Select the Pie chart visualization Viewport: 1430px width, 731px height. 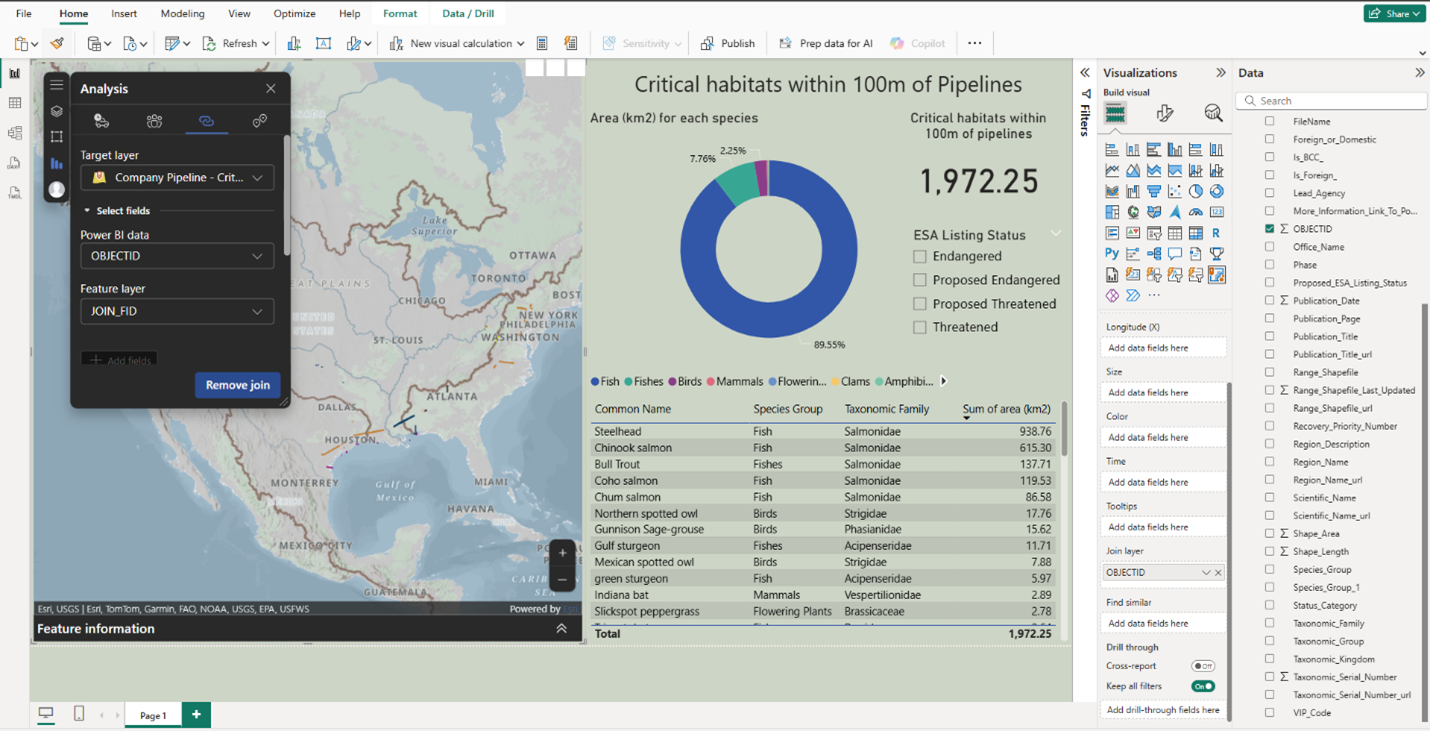pos(1194,191)
